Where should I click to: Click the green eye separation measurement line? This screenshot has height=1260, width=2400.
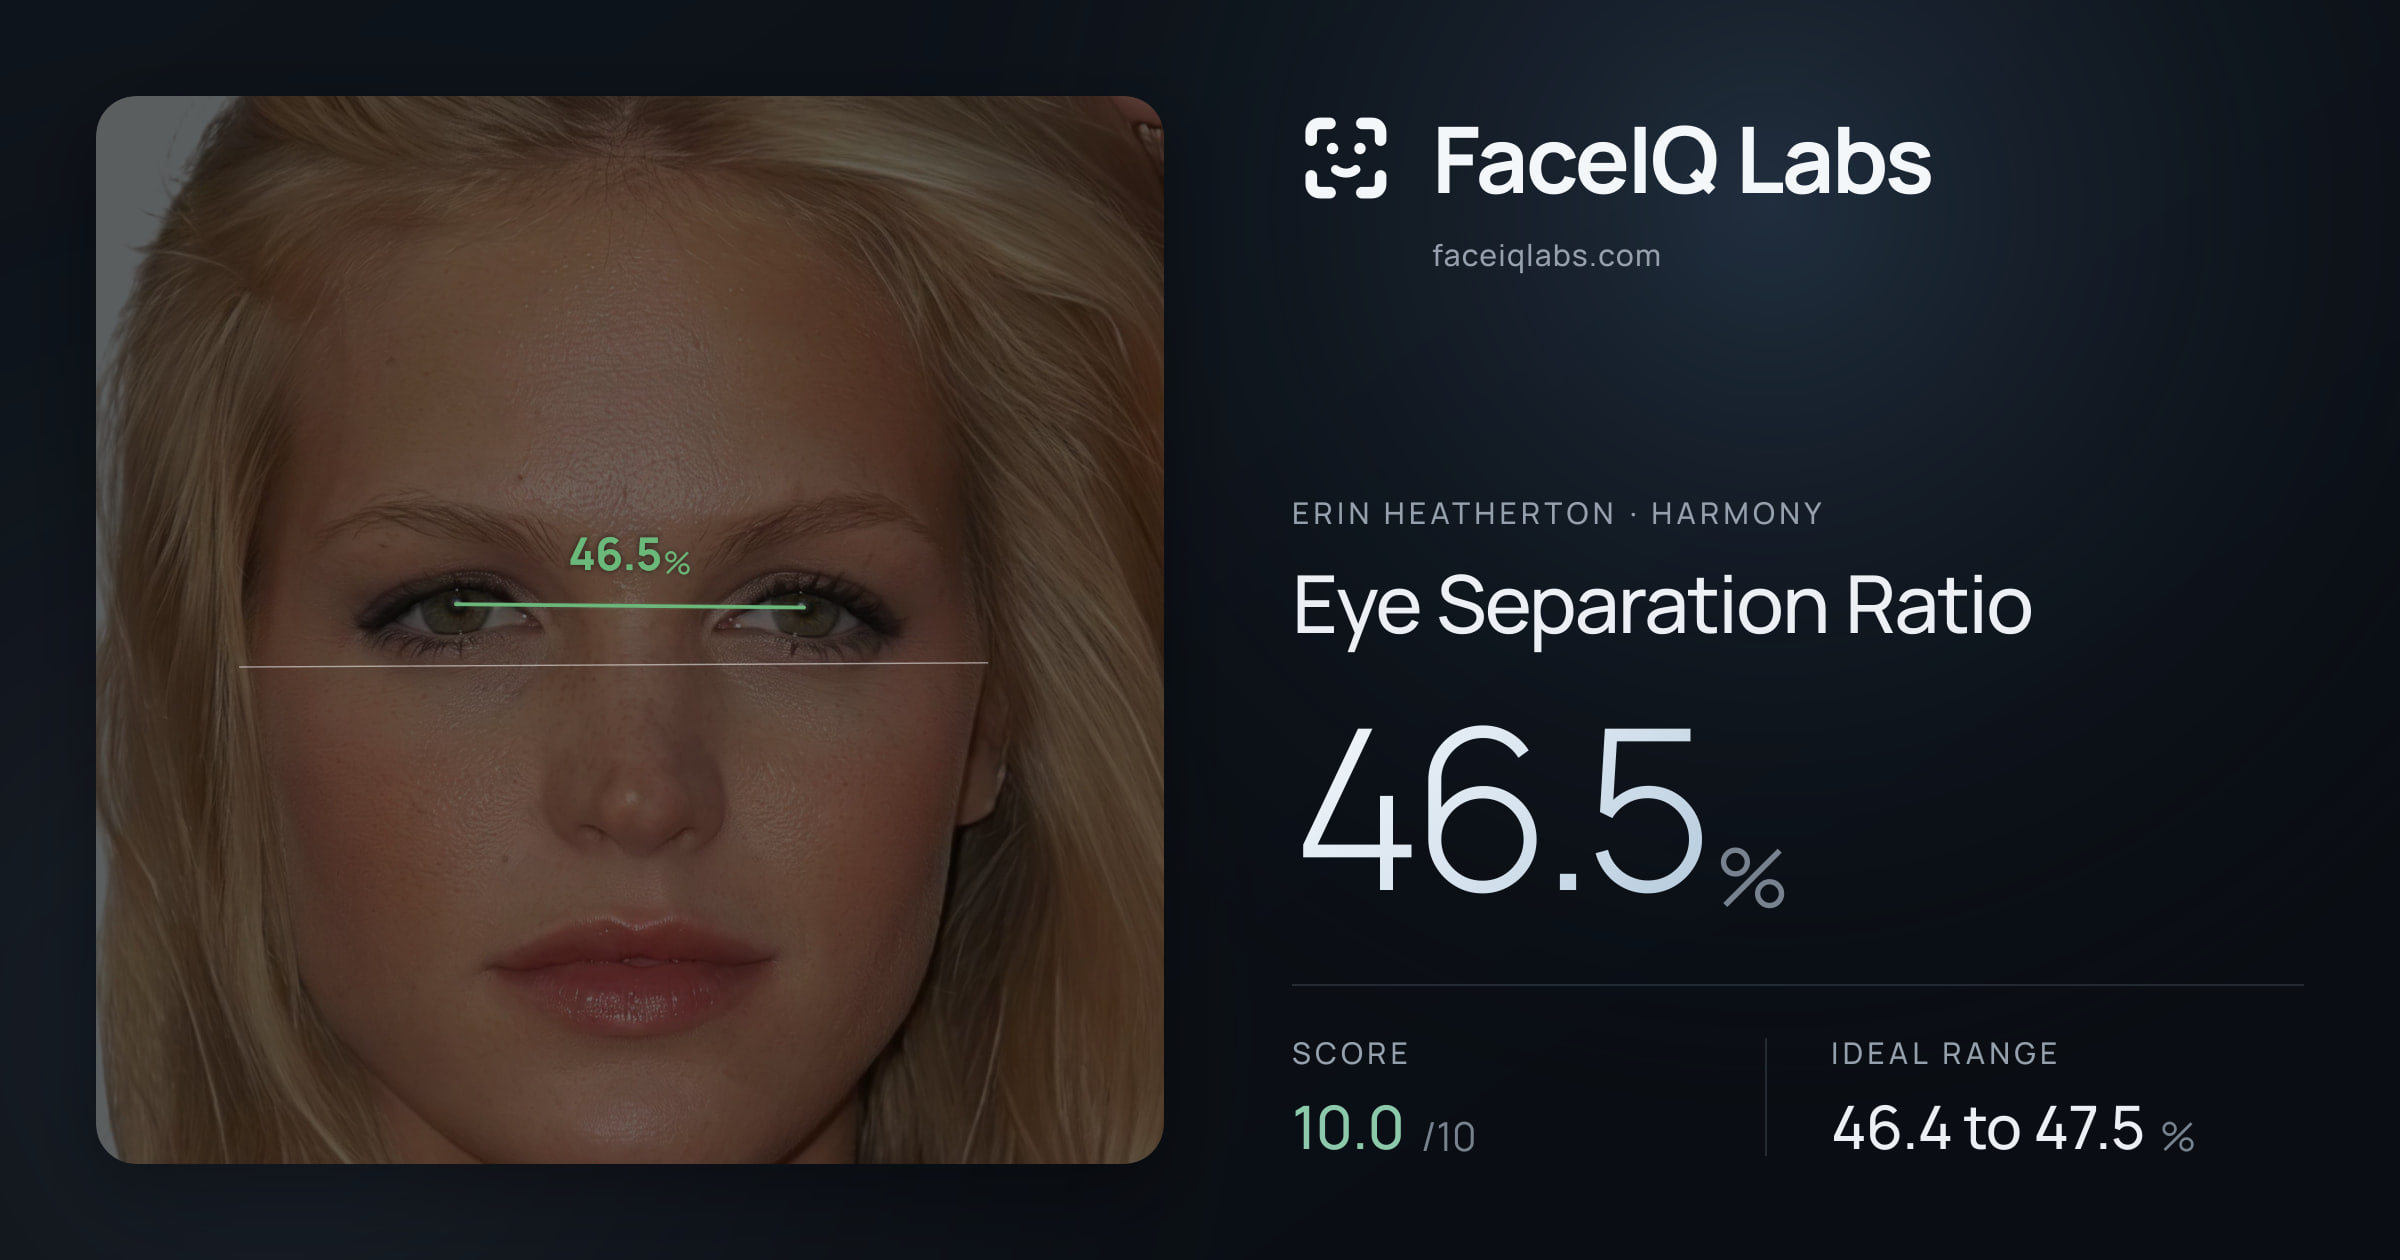630,605
